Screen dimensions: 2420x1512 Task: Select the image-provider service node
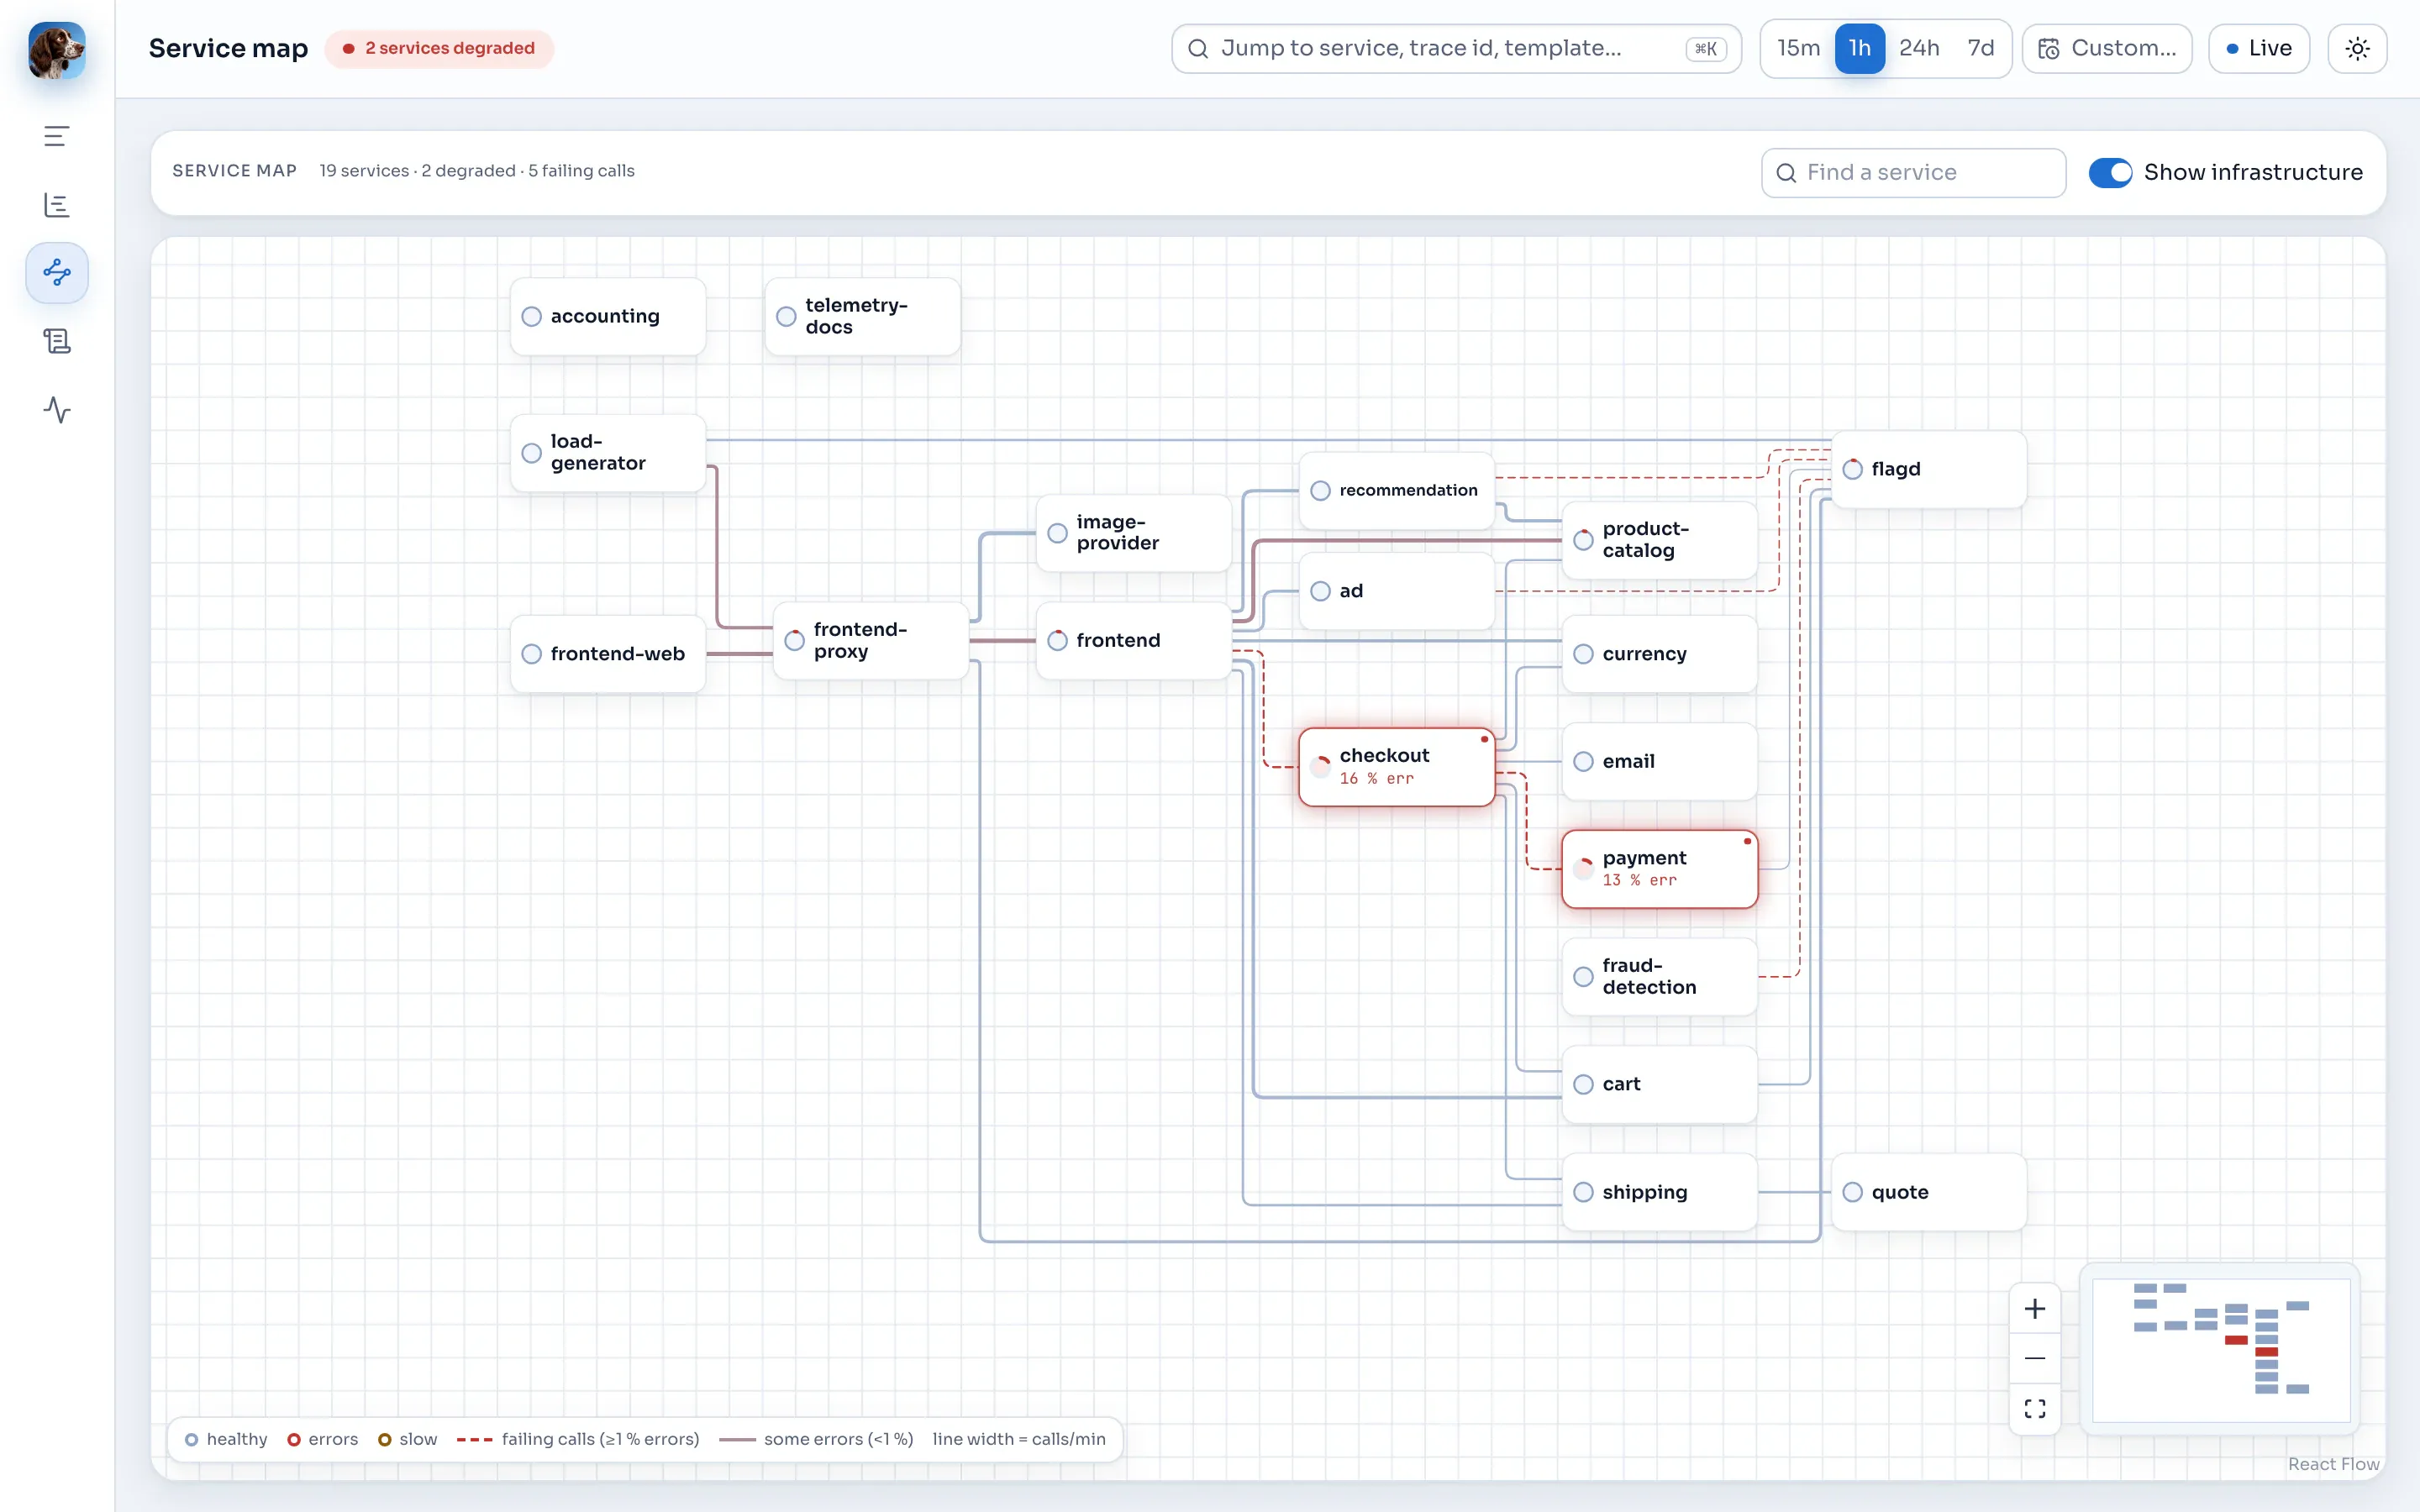coord(1133,533)
